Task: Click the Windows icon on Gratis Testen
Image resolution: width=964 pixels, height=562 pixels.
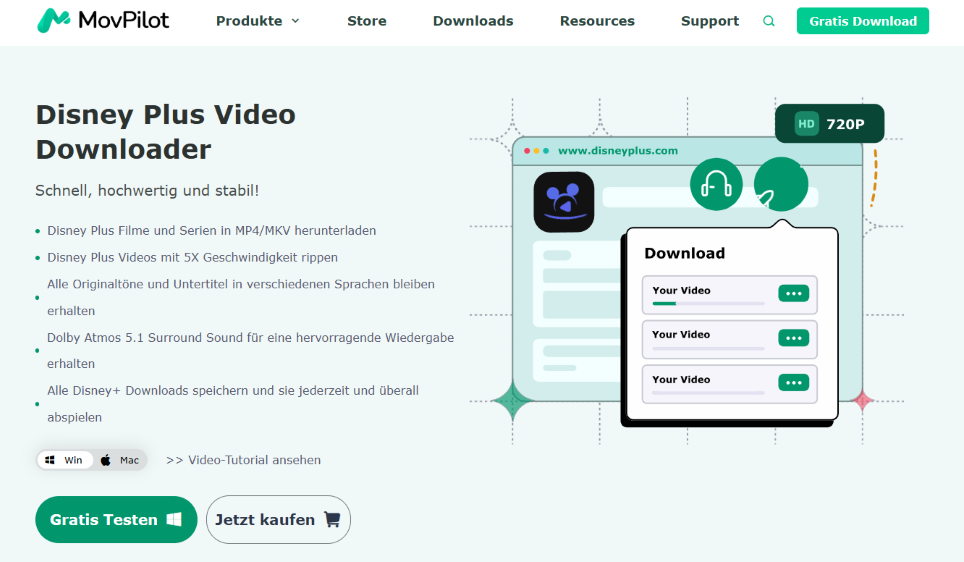Action: [x=174, y=520]
